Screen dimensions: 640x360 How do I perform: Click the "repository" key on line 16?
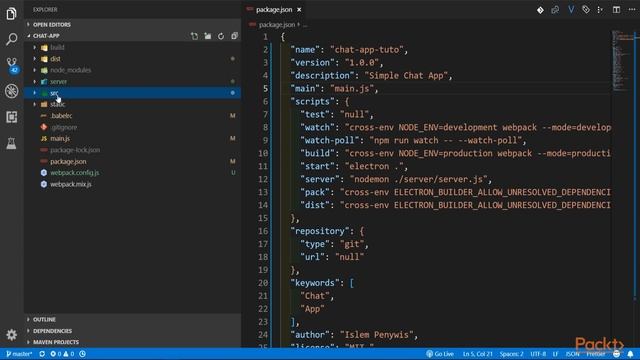(320, 231)
